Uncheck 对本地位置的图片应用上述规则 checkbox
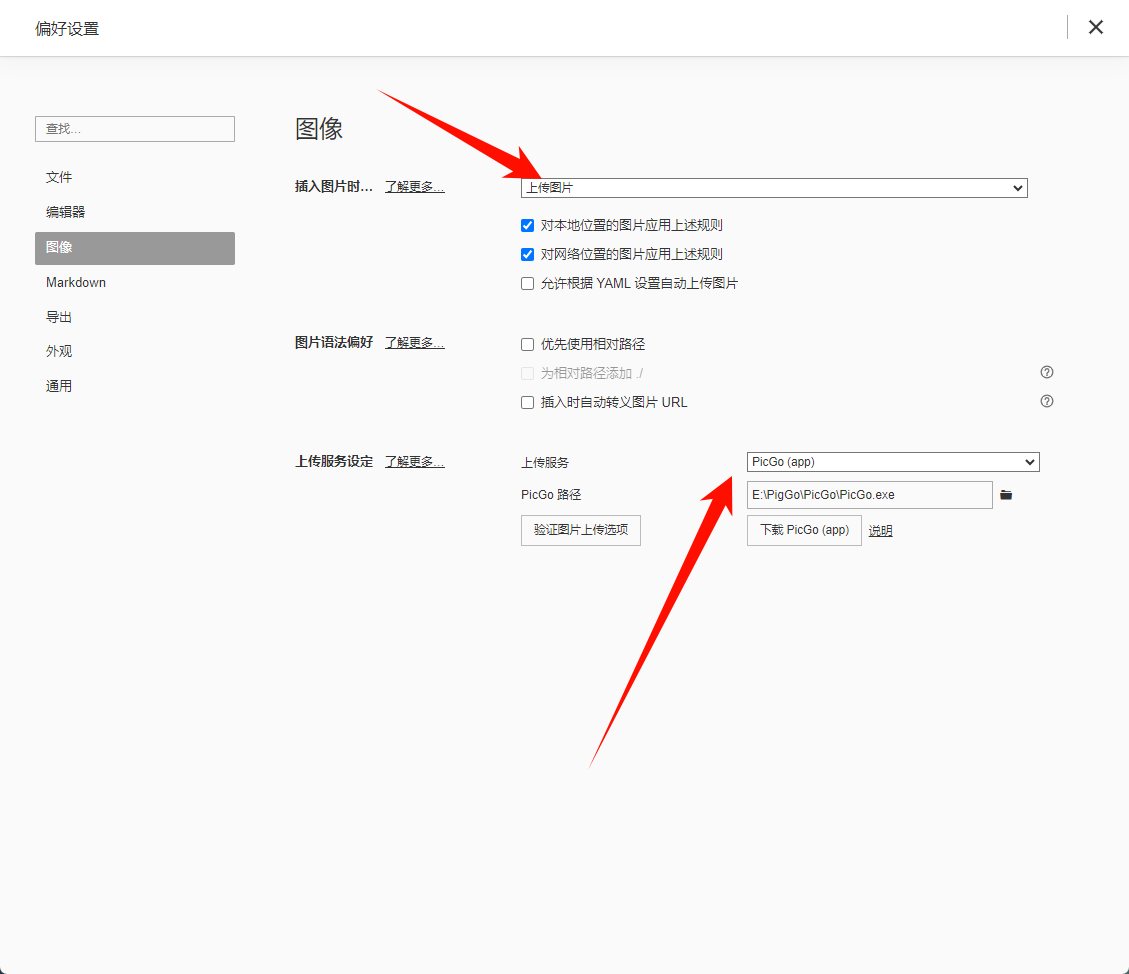The height and width of the screenshot is (974, 1129). (x=528, y=226)
